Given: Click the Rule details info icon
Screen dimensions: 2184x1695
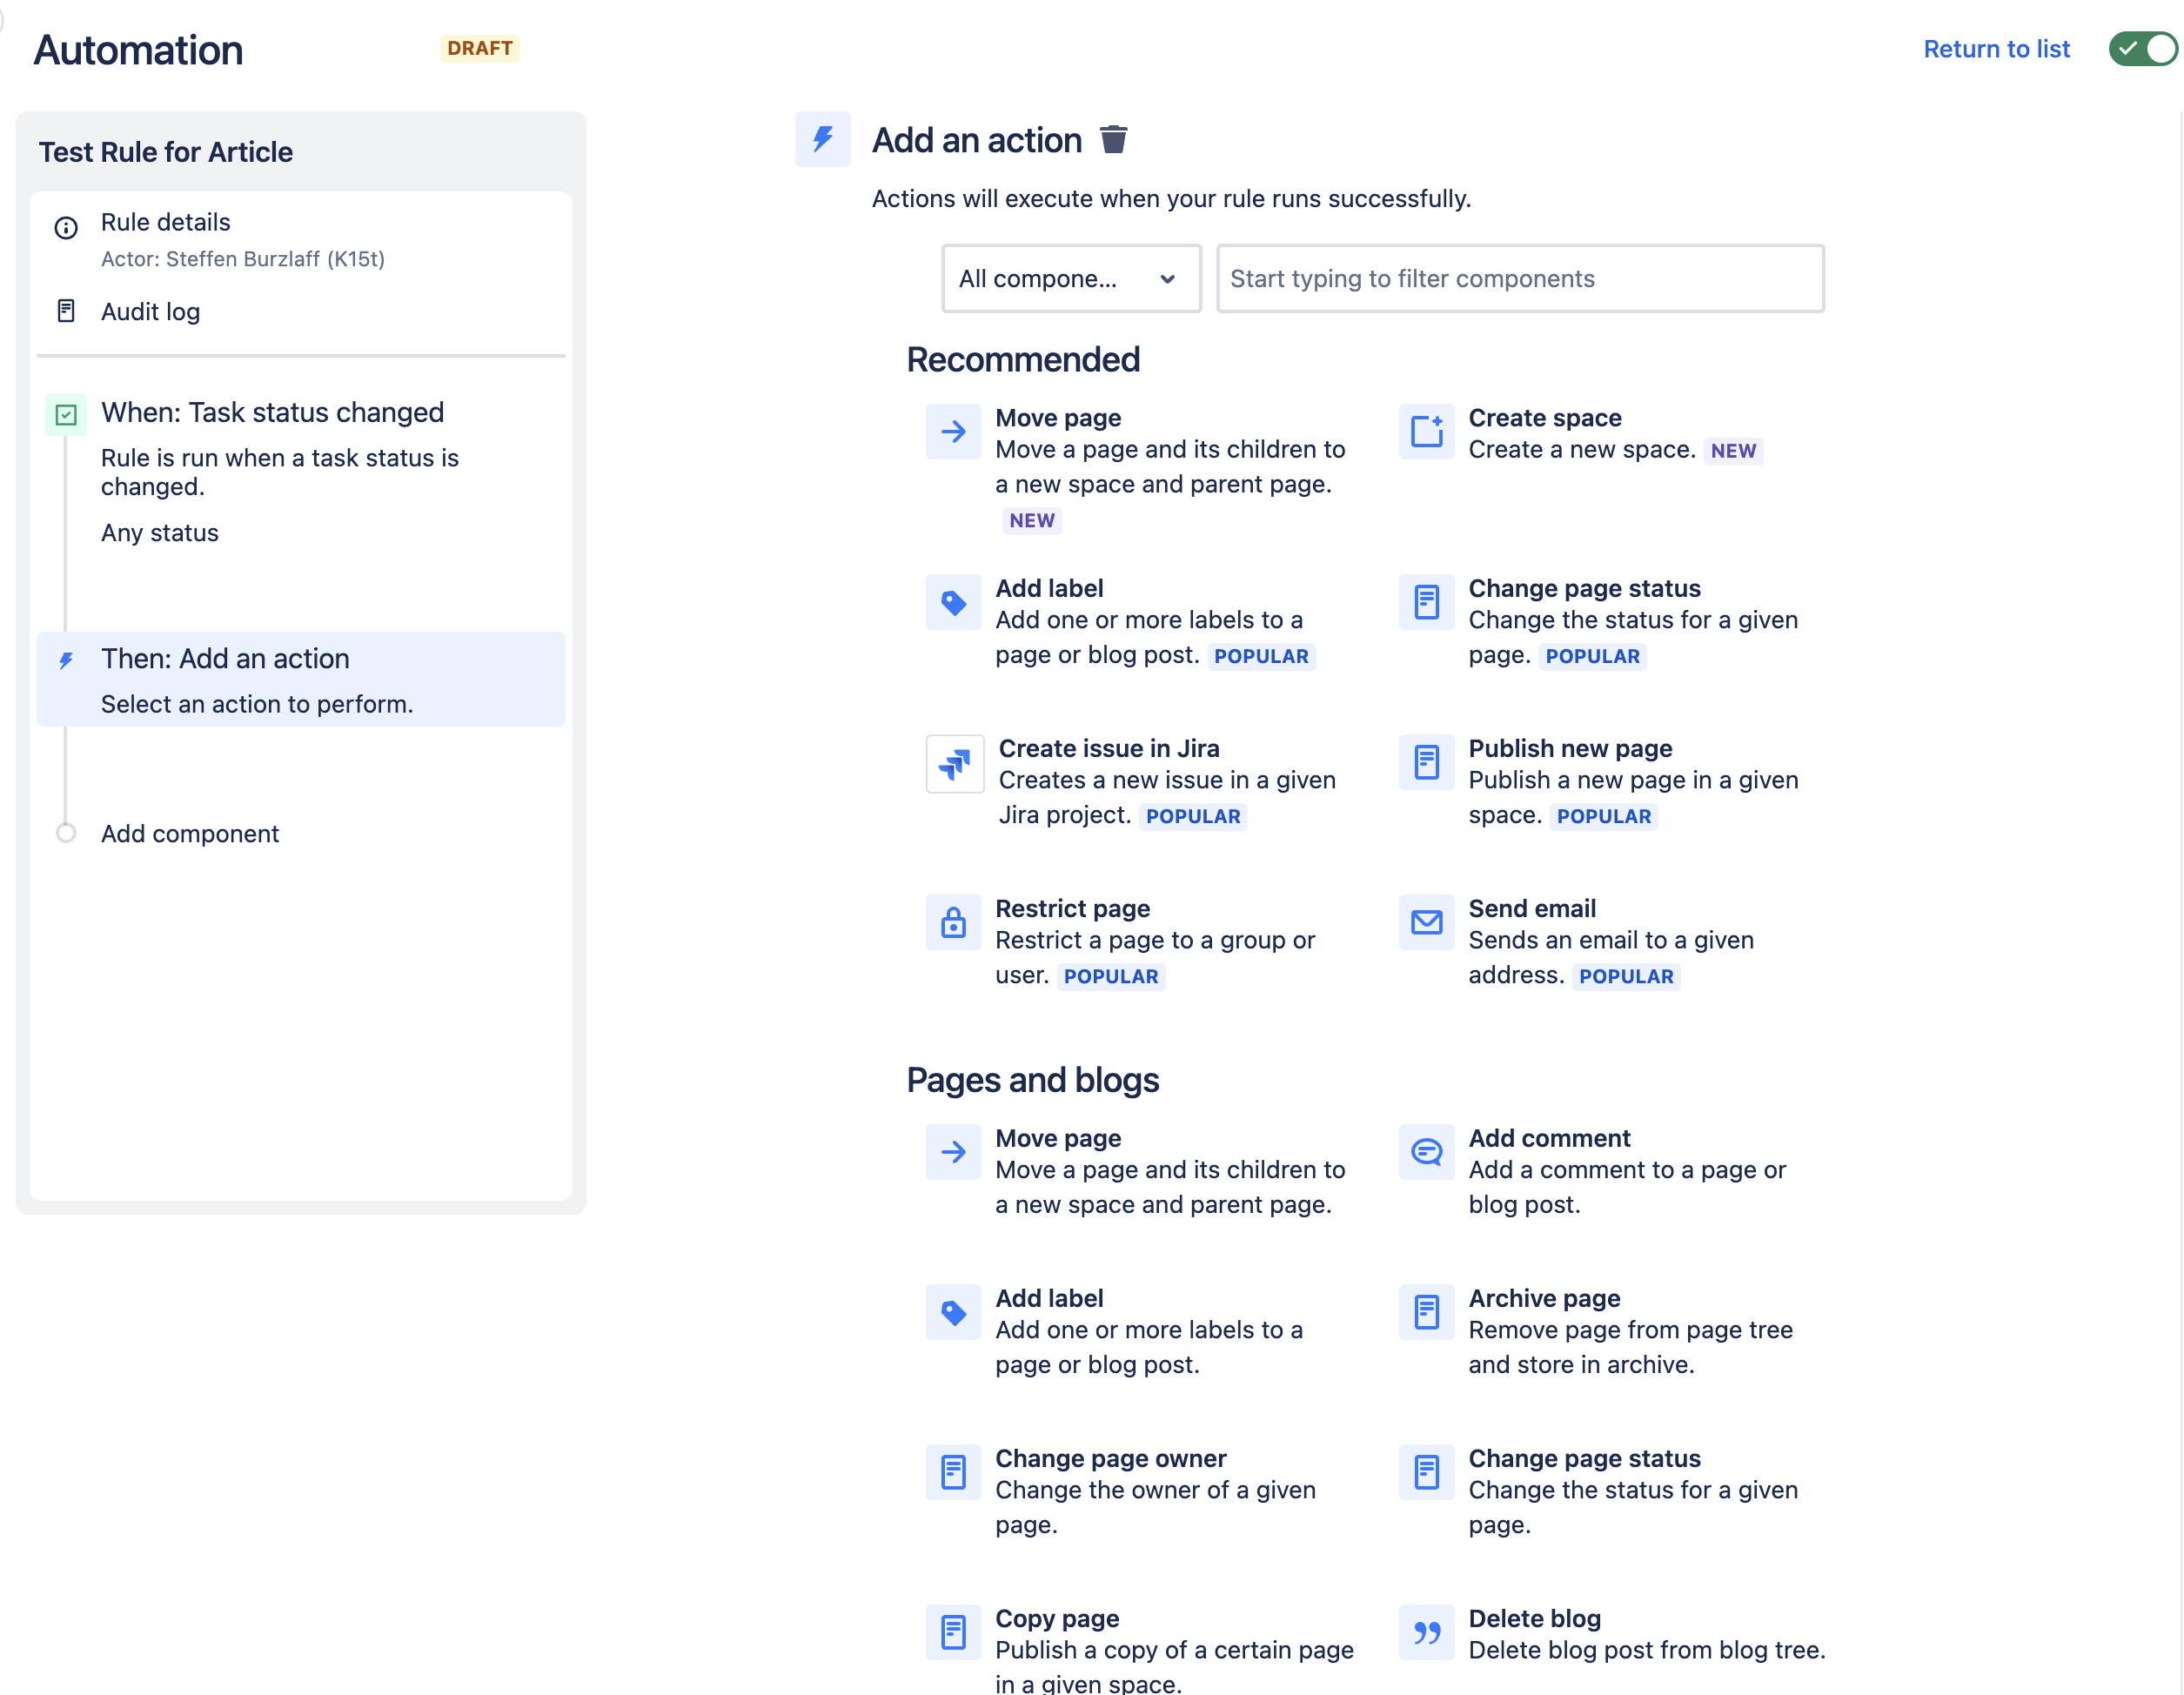Looking at the screenshot, I should tap(66, 228).
